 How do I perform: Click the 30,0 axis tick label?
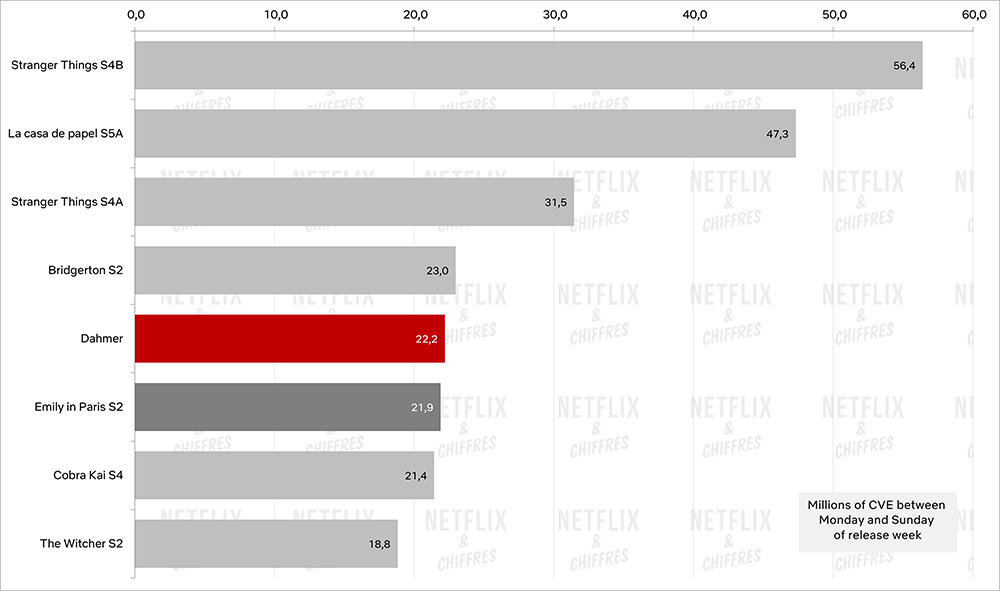[555, 15]
